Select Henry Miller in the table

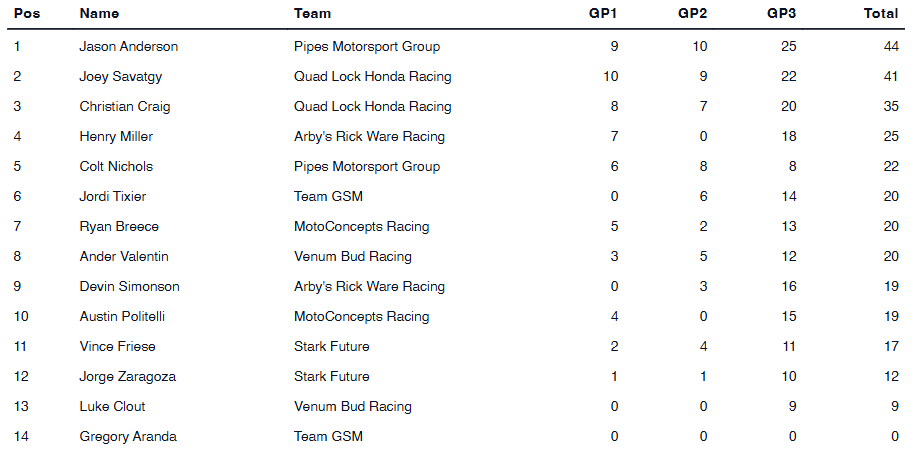(116, 137)
